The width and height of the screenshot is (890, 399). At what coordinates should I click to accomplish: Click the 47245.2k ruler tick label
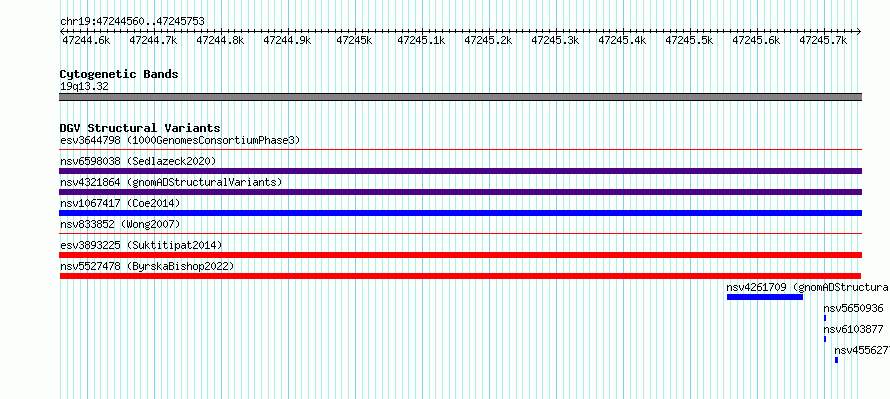click(x=488, y=40)
